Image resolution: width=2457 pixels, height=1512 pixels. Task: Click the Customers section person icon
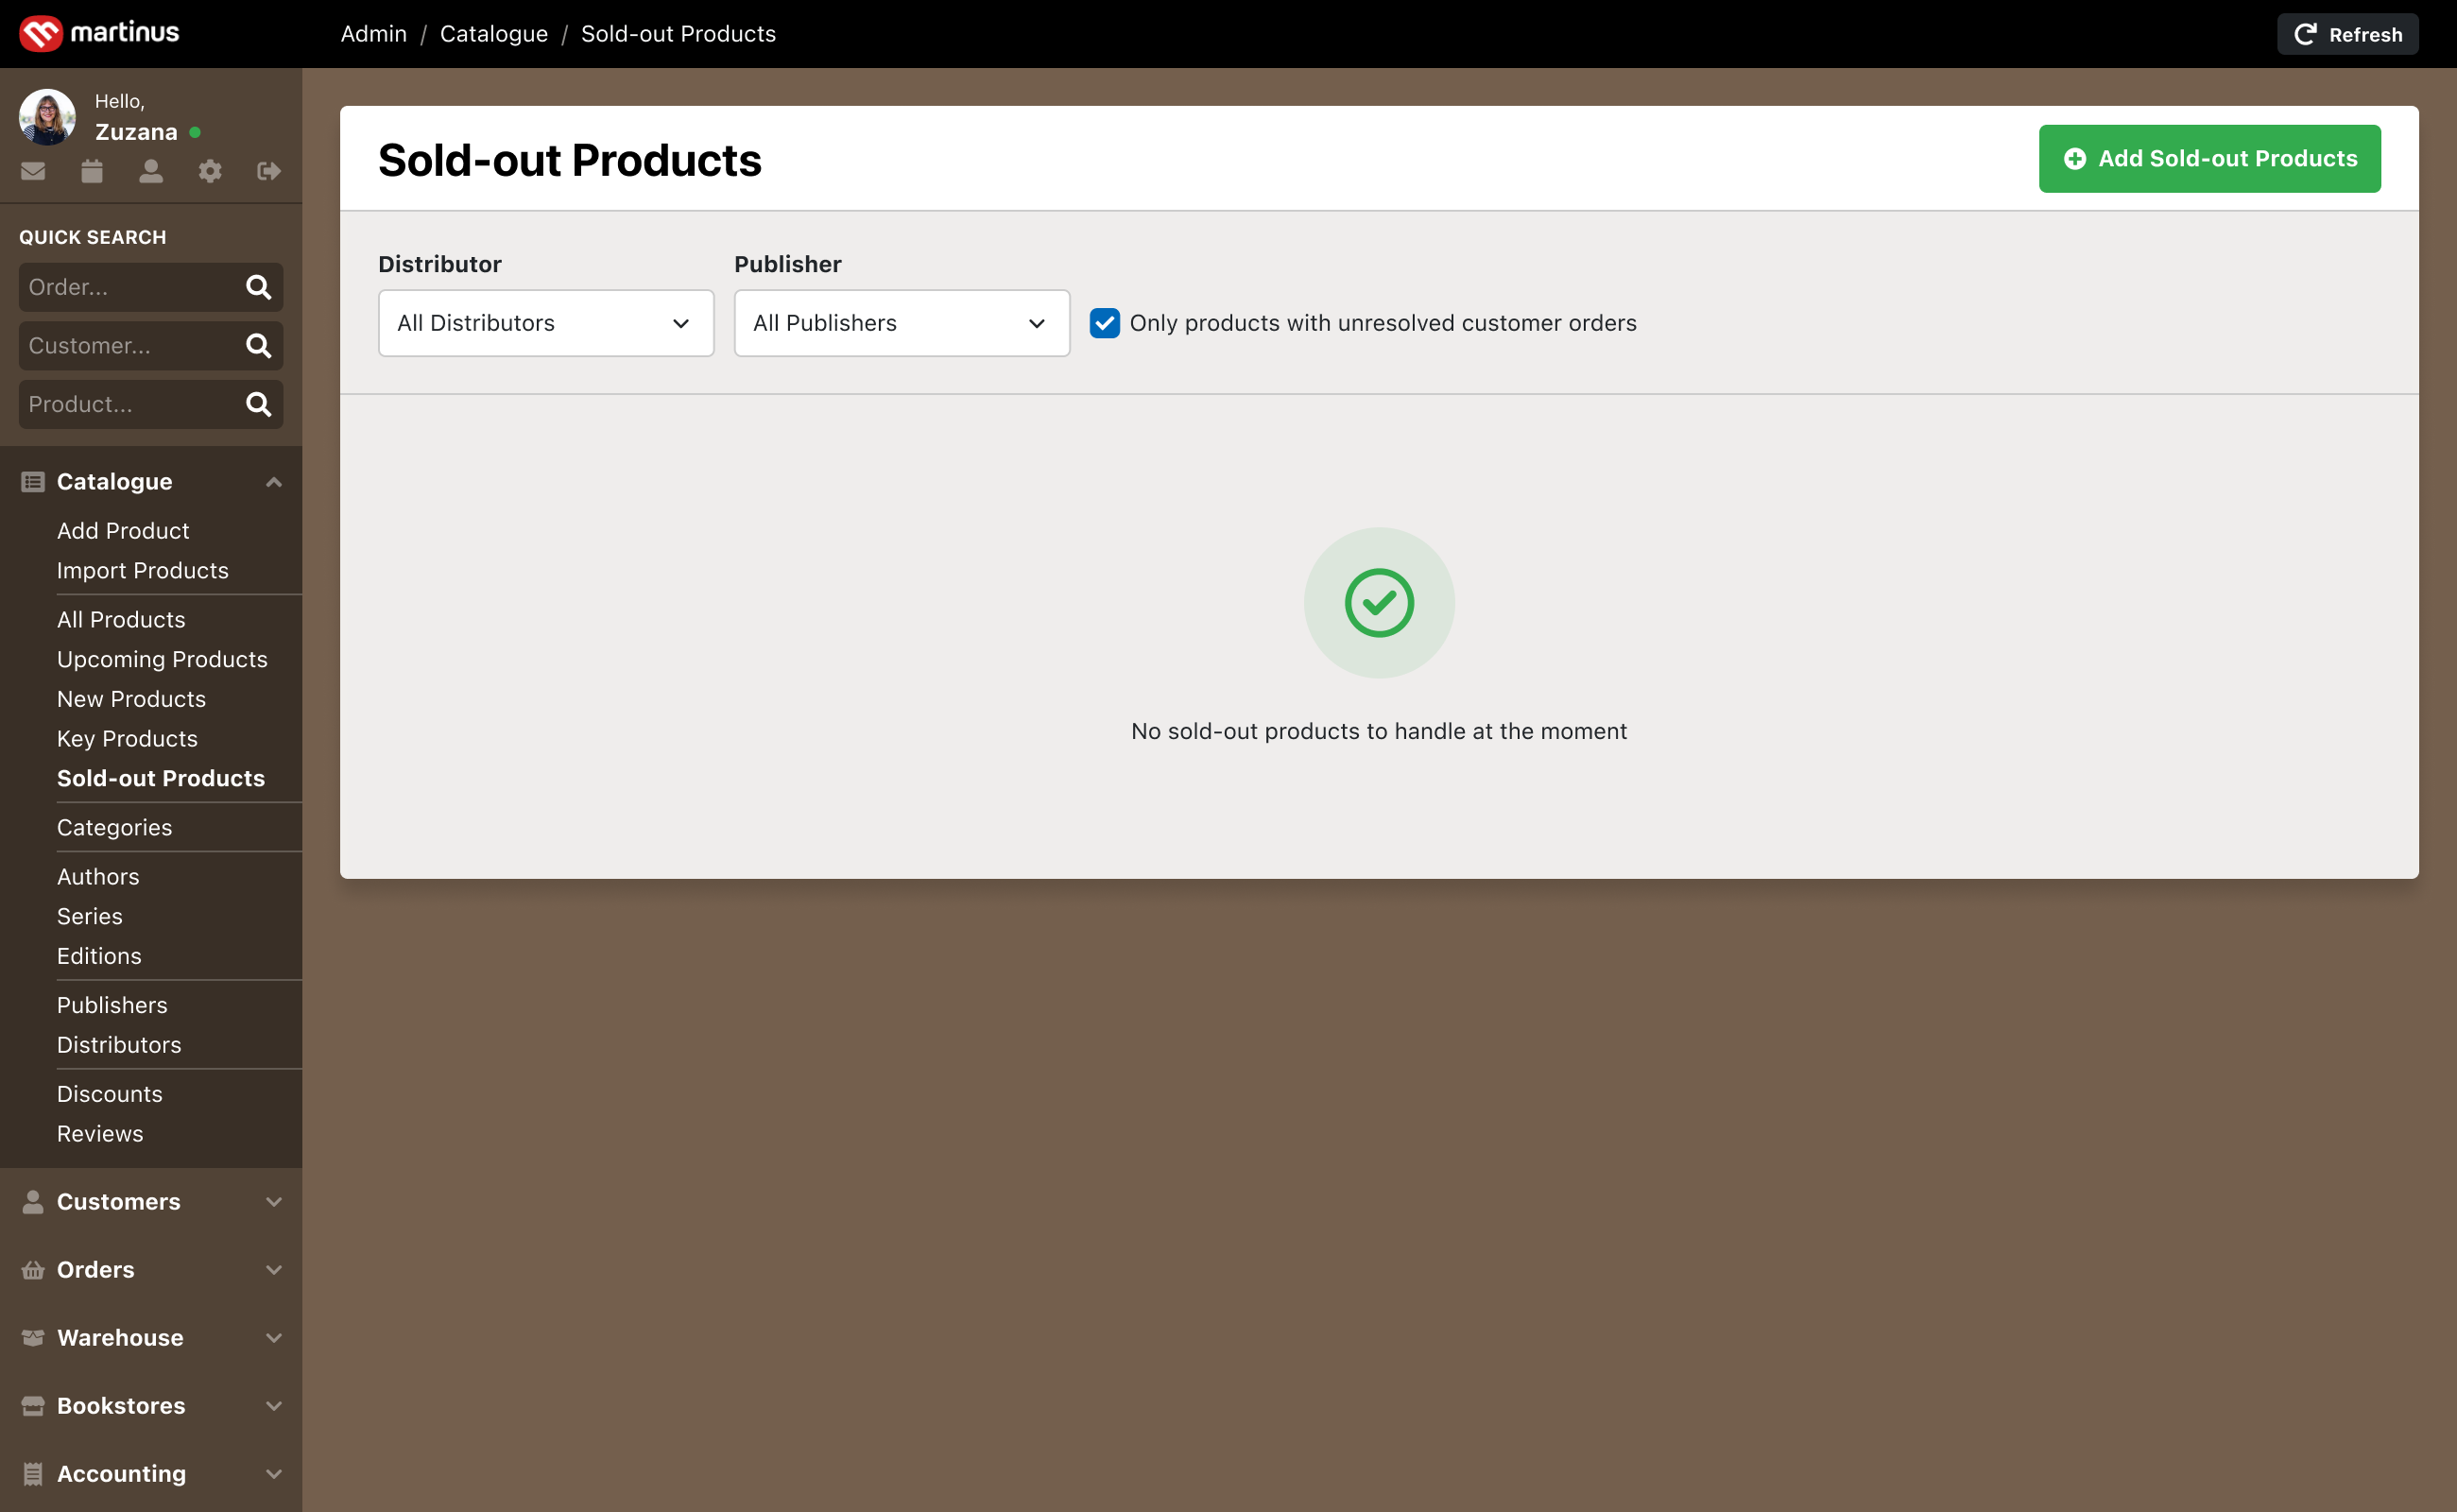[33, 1202]
